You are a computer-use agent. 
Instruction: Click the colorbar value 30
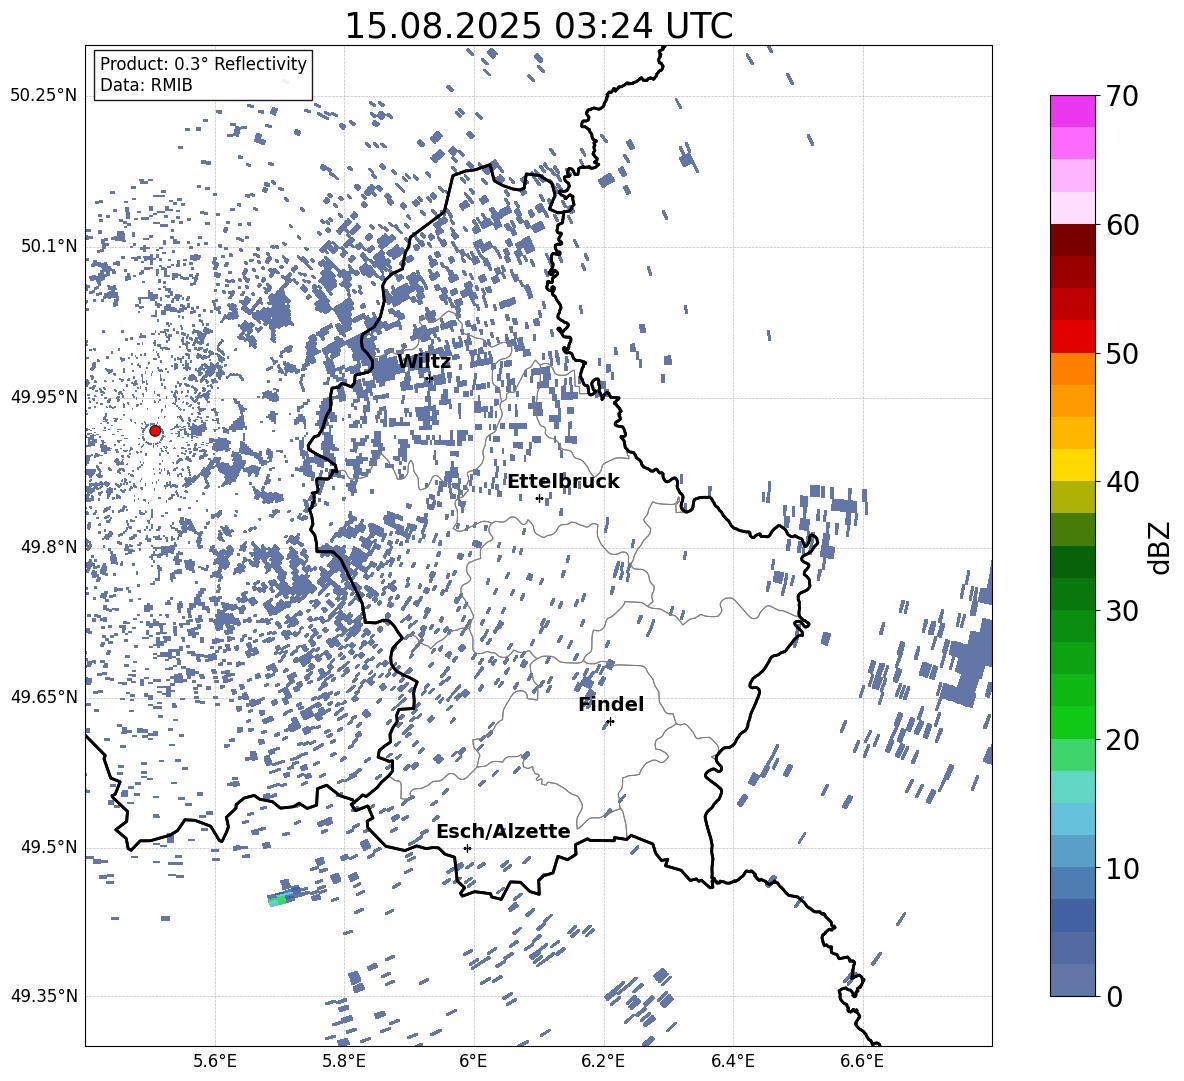1122,611
